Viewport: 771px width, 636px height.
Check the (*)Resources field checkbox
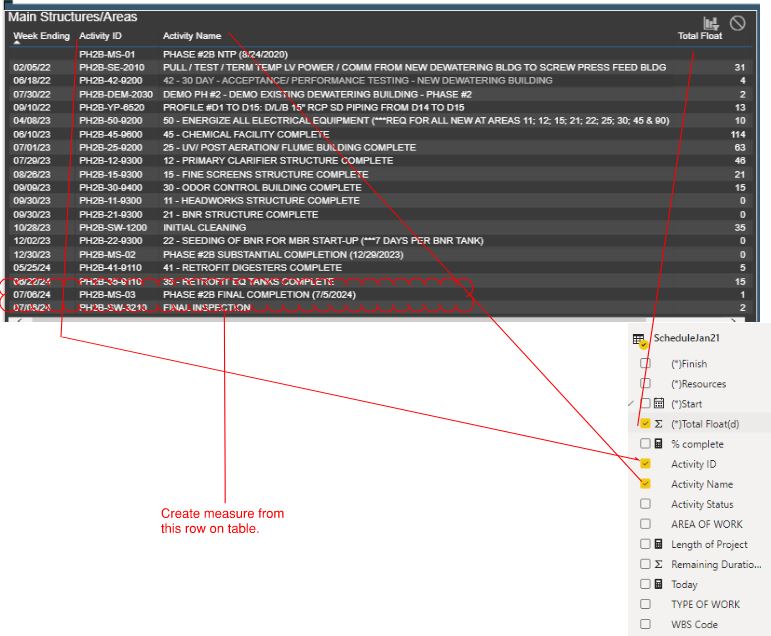coord(645,384)
